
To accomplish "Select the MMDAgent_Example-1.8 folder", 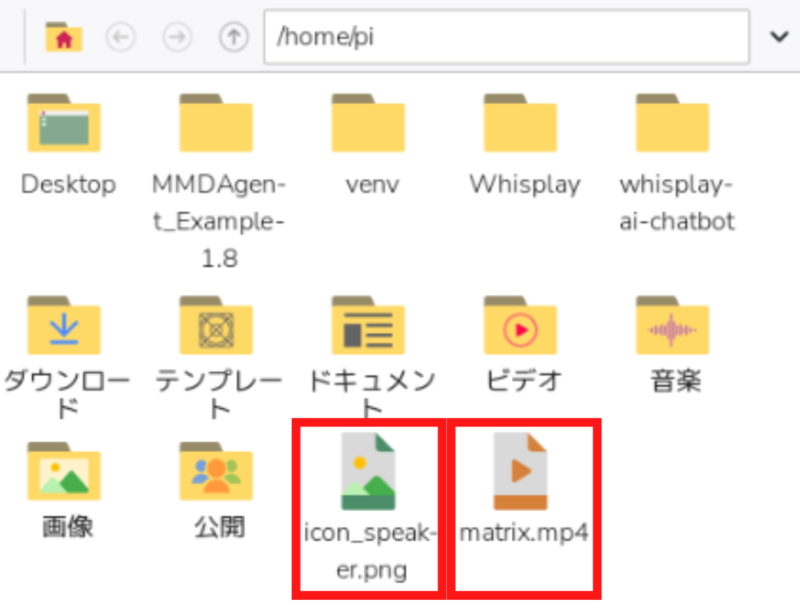I will tap(217, 126).
